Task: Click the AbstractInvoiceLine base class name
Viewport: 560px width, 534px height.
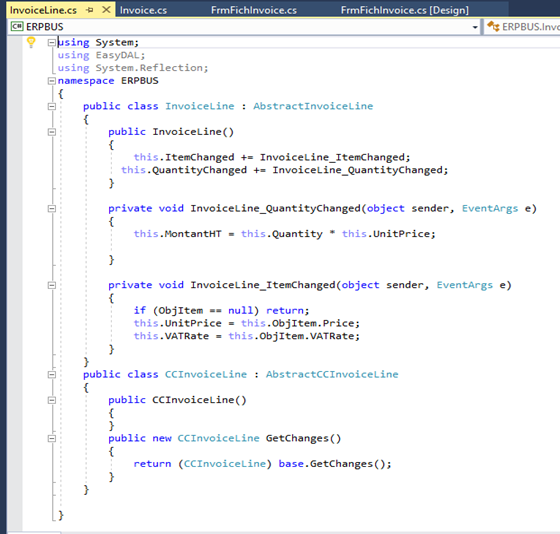Action: pyautogui.click(x=313, y=106)
